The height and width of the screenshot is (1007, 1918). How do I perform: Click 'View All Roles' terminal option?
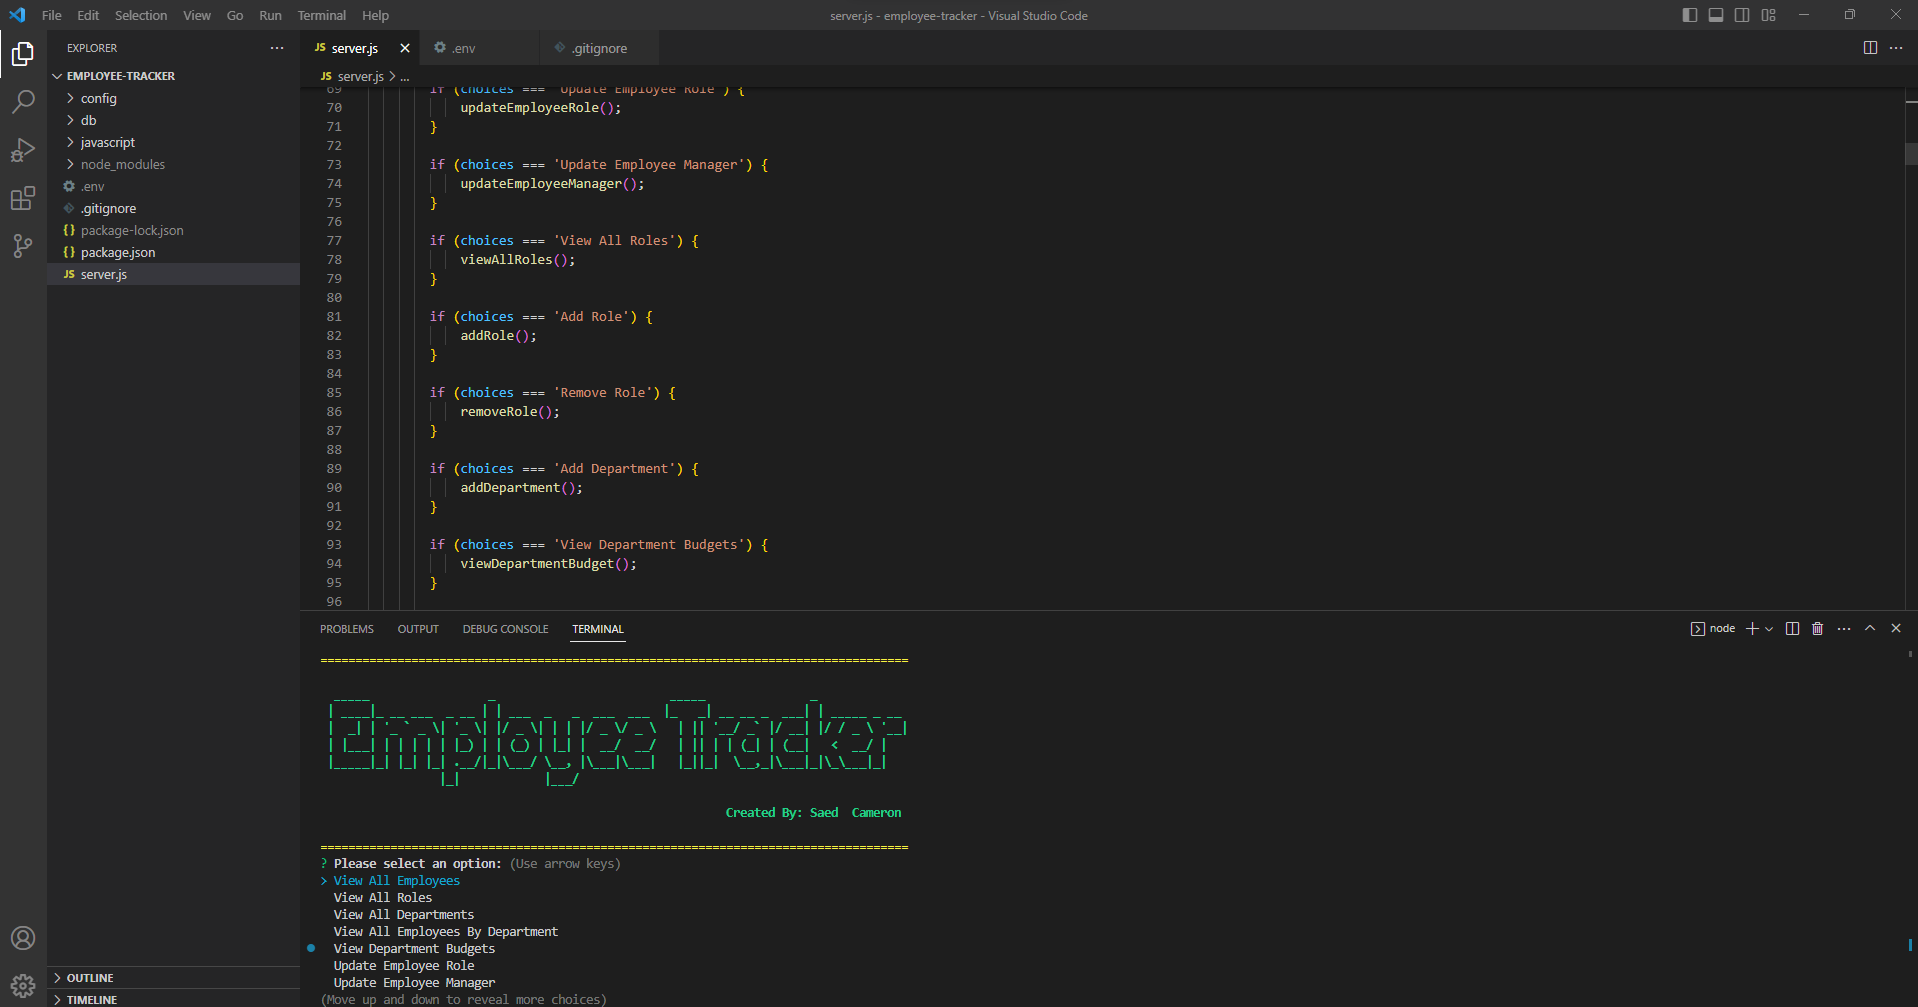pyautogui.click(x=383, y=898)
